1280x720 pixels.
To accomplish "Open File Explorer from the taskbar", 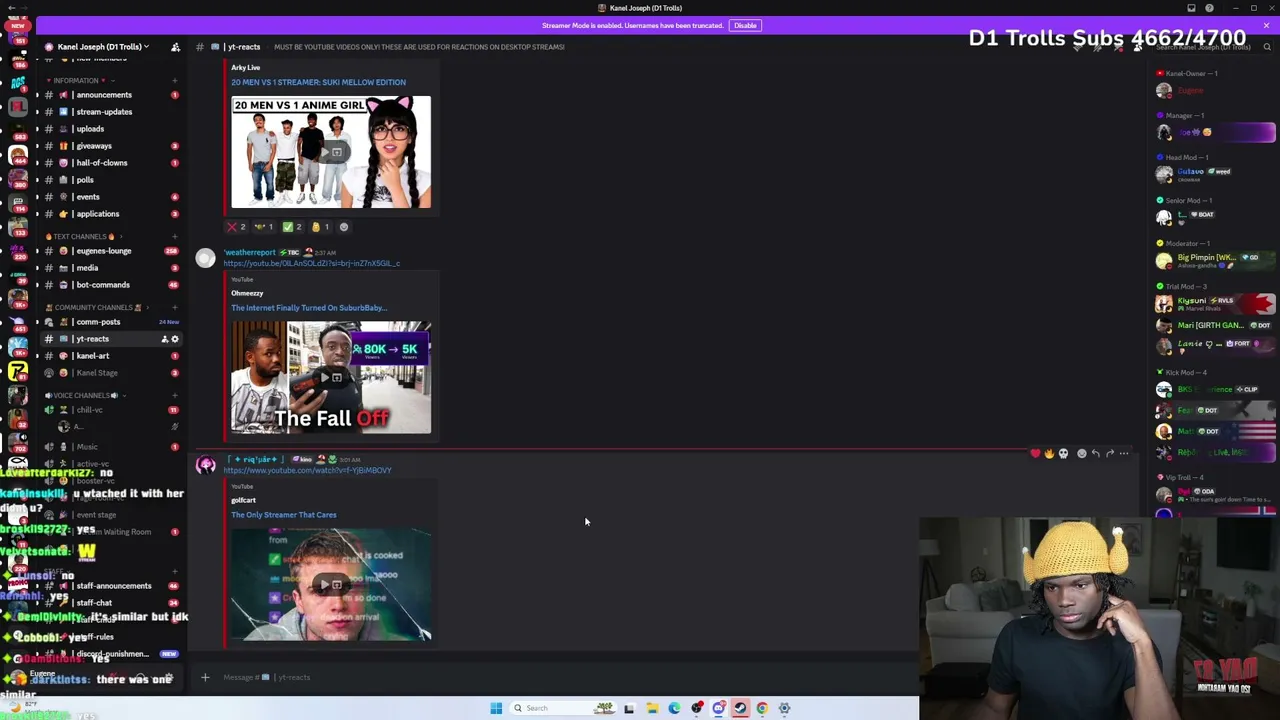I will coord(651,708).
